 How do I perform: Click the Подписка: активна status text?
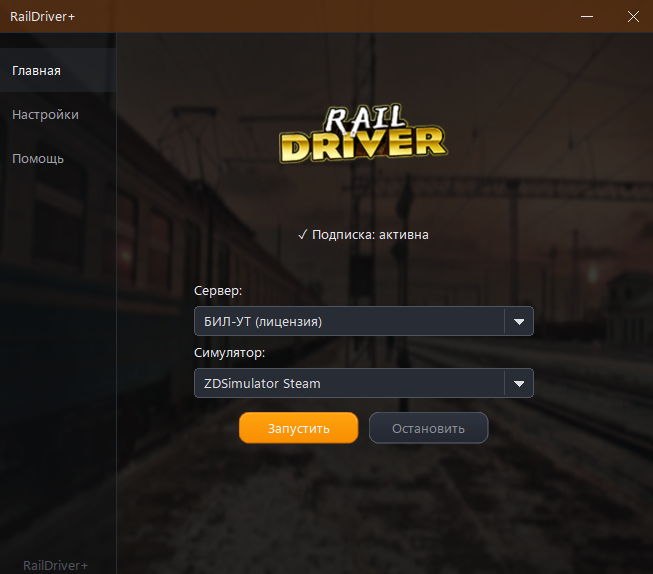click(x=363, y=235)
